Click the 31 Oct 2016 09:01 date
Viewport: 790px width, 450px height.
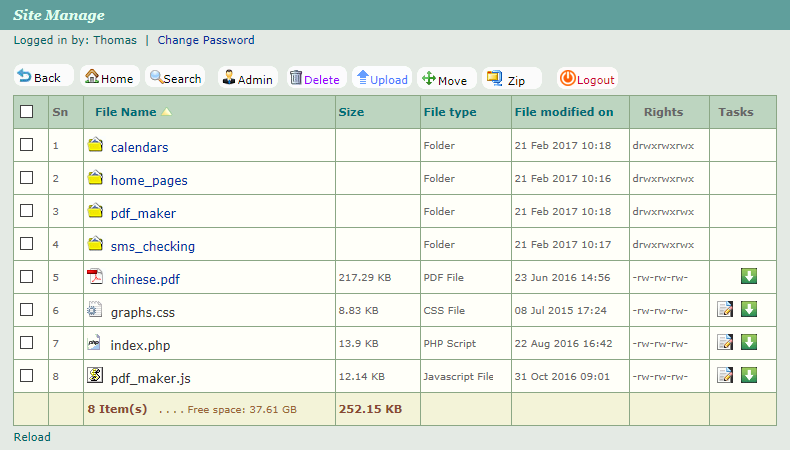click(x=562, y=376)
